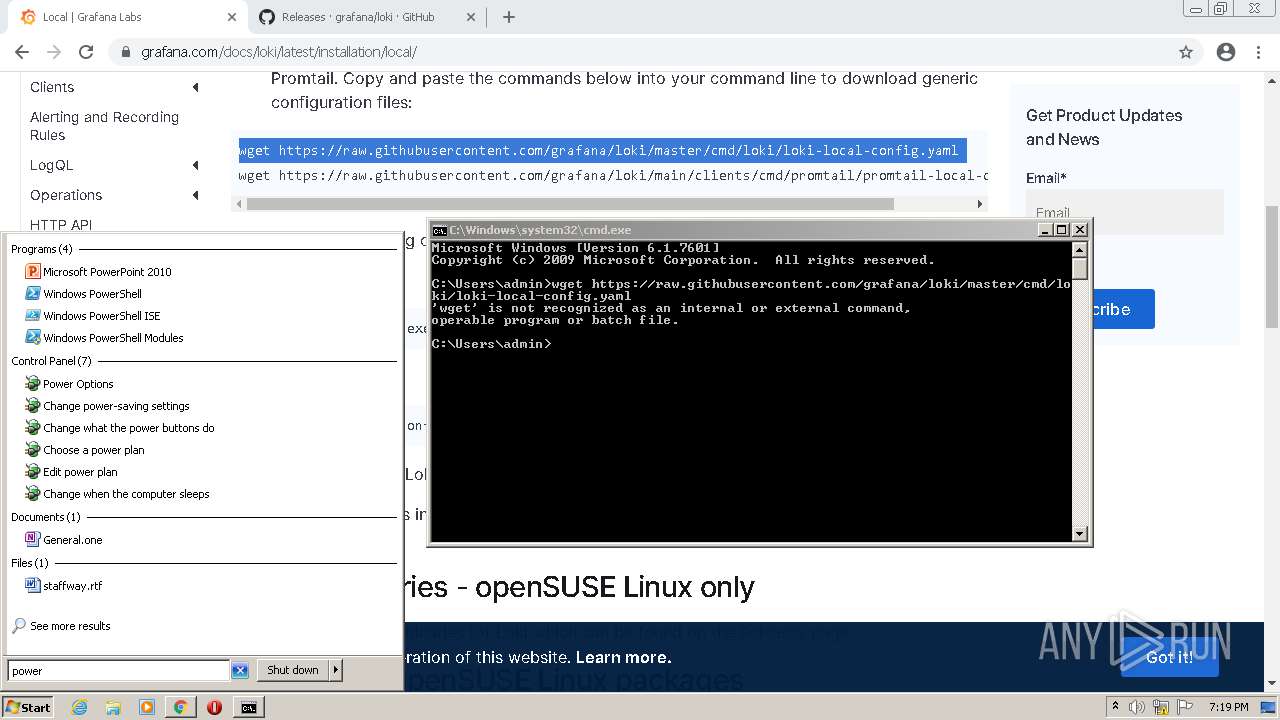Viewport: 1280px width, 720px height.
Task: Click the Shut down button
Action: [x=293, y=670]
